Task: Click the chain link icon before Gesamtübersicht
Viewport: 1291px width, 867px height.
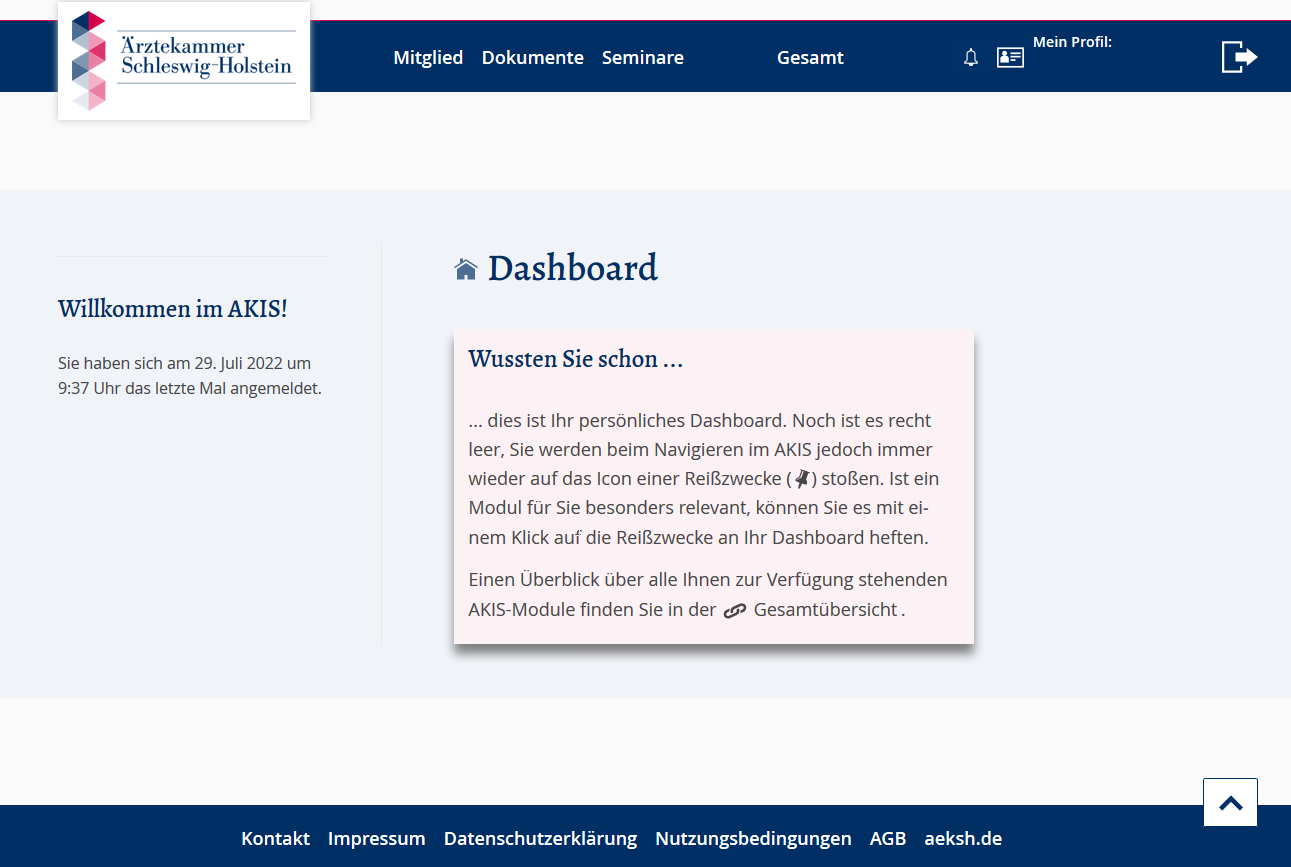Action: click(735, 610)
